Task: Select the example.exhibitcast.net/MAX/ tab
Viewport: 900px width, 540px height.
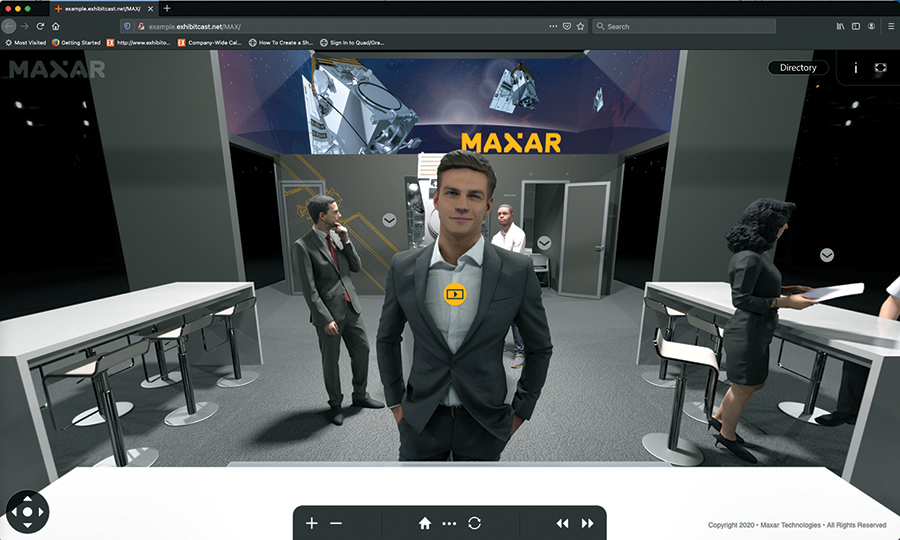Action: 102,9
